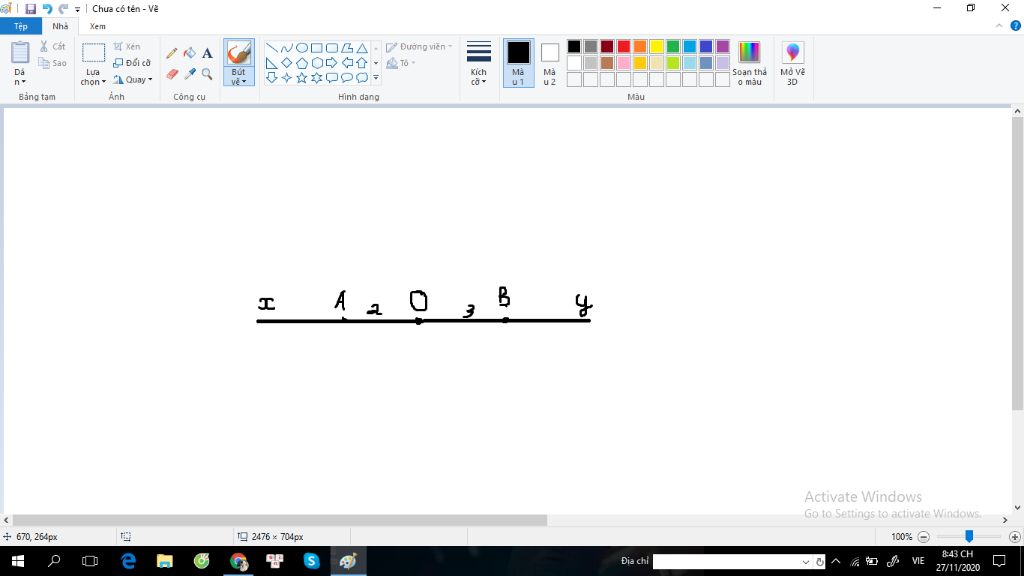Open Skype from the taskbar
This screenshot has height=576, width=1024.
pos(312,561)
